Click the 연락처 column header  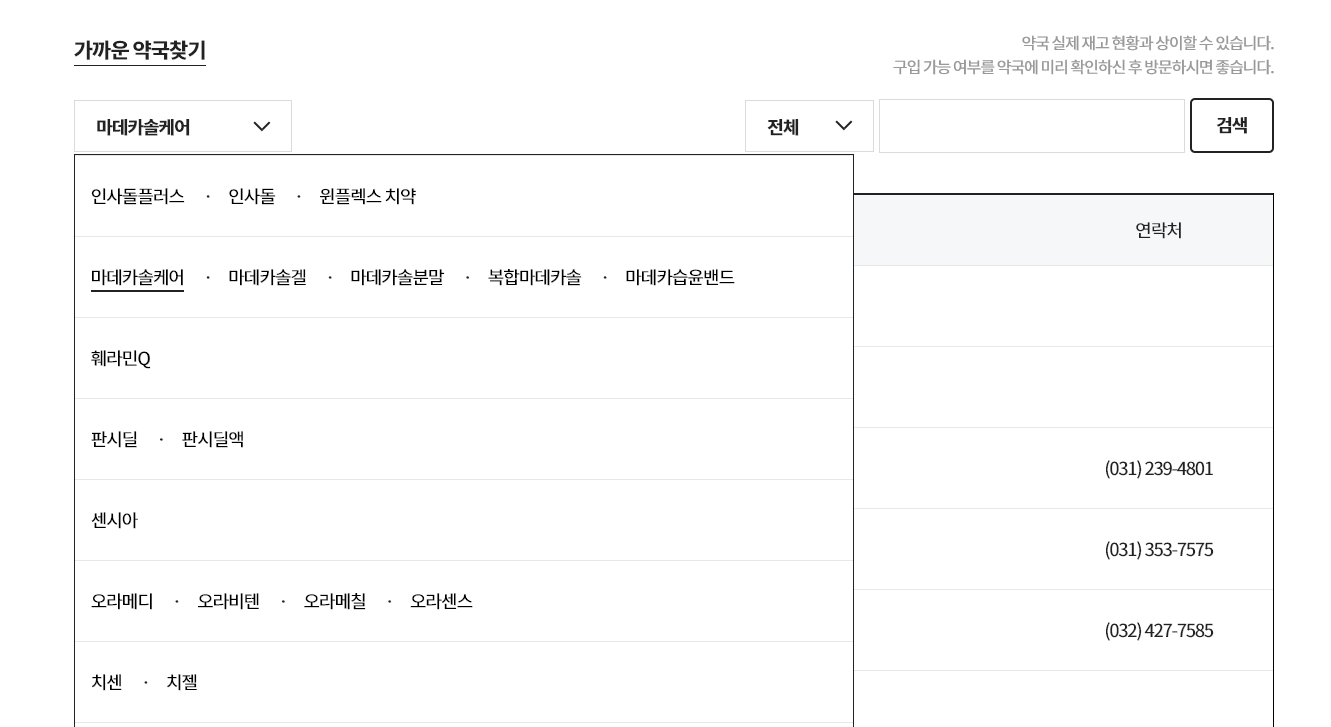(x=1159, y=230)
